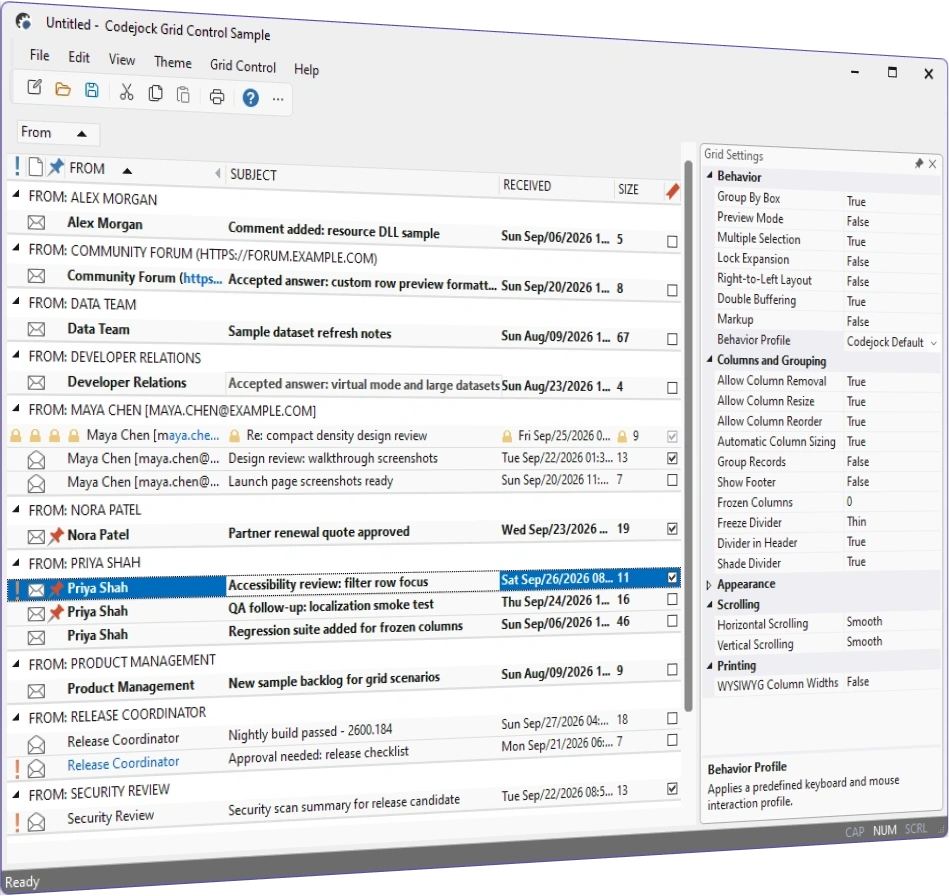Click the red pin beside Nora Patel
Viewport: 949px width, 896px height.
click(x=56, y=535)
